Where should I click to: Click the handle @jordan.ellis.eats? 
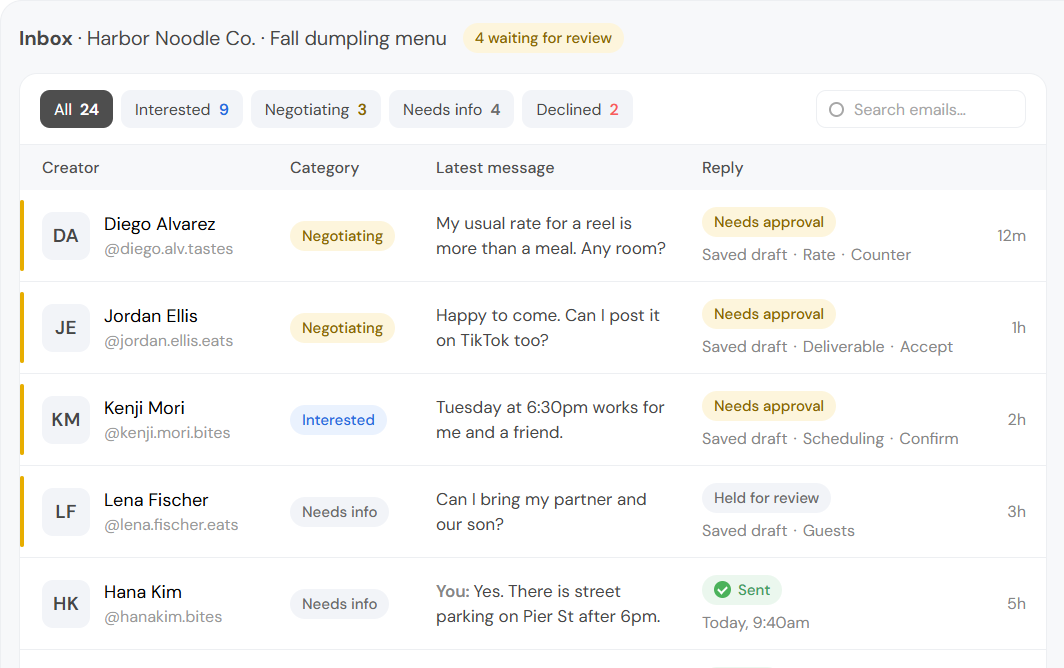(x=168, y=341)
